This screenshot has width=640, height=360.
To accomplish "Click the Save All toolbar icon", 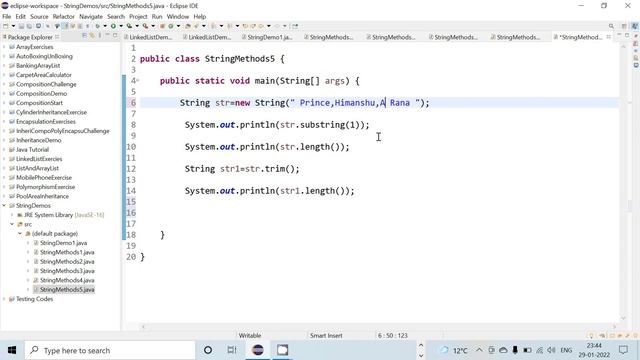I will coord(29,26).
